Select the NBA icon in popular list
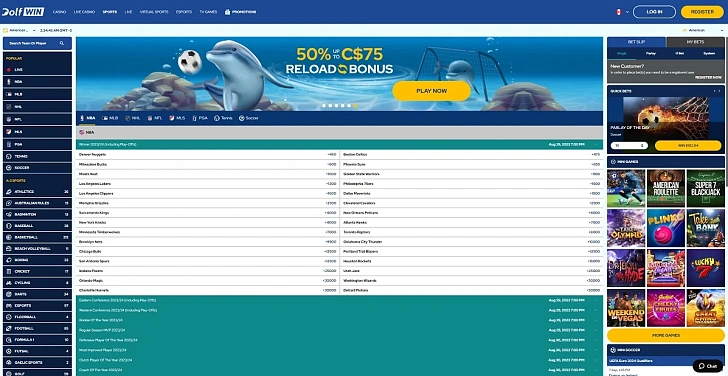The height and width of the screenshot is (376, 728). click(x=8, y=82)
